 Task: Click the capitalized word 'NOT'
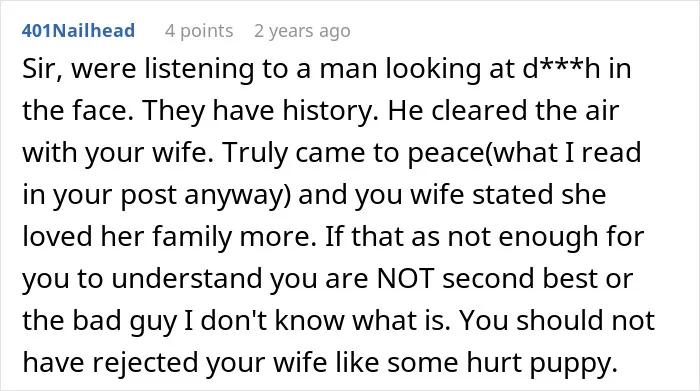tap(405, 279)
